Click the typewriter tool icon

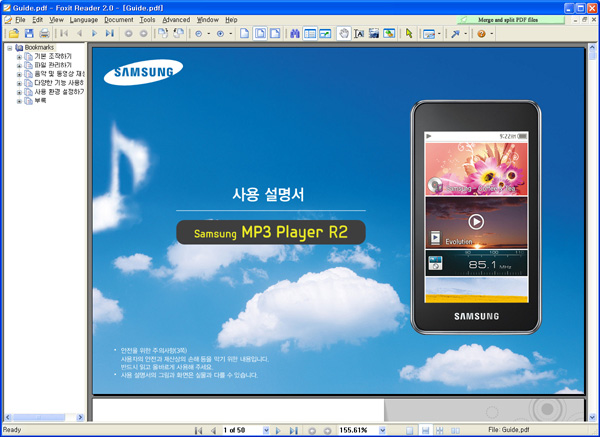point(429,34)
